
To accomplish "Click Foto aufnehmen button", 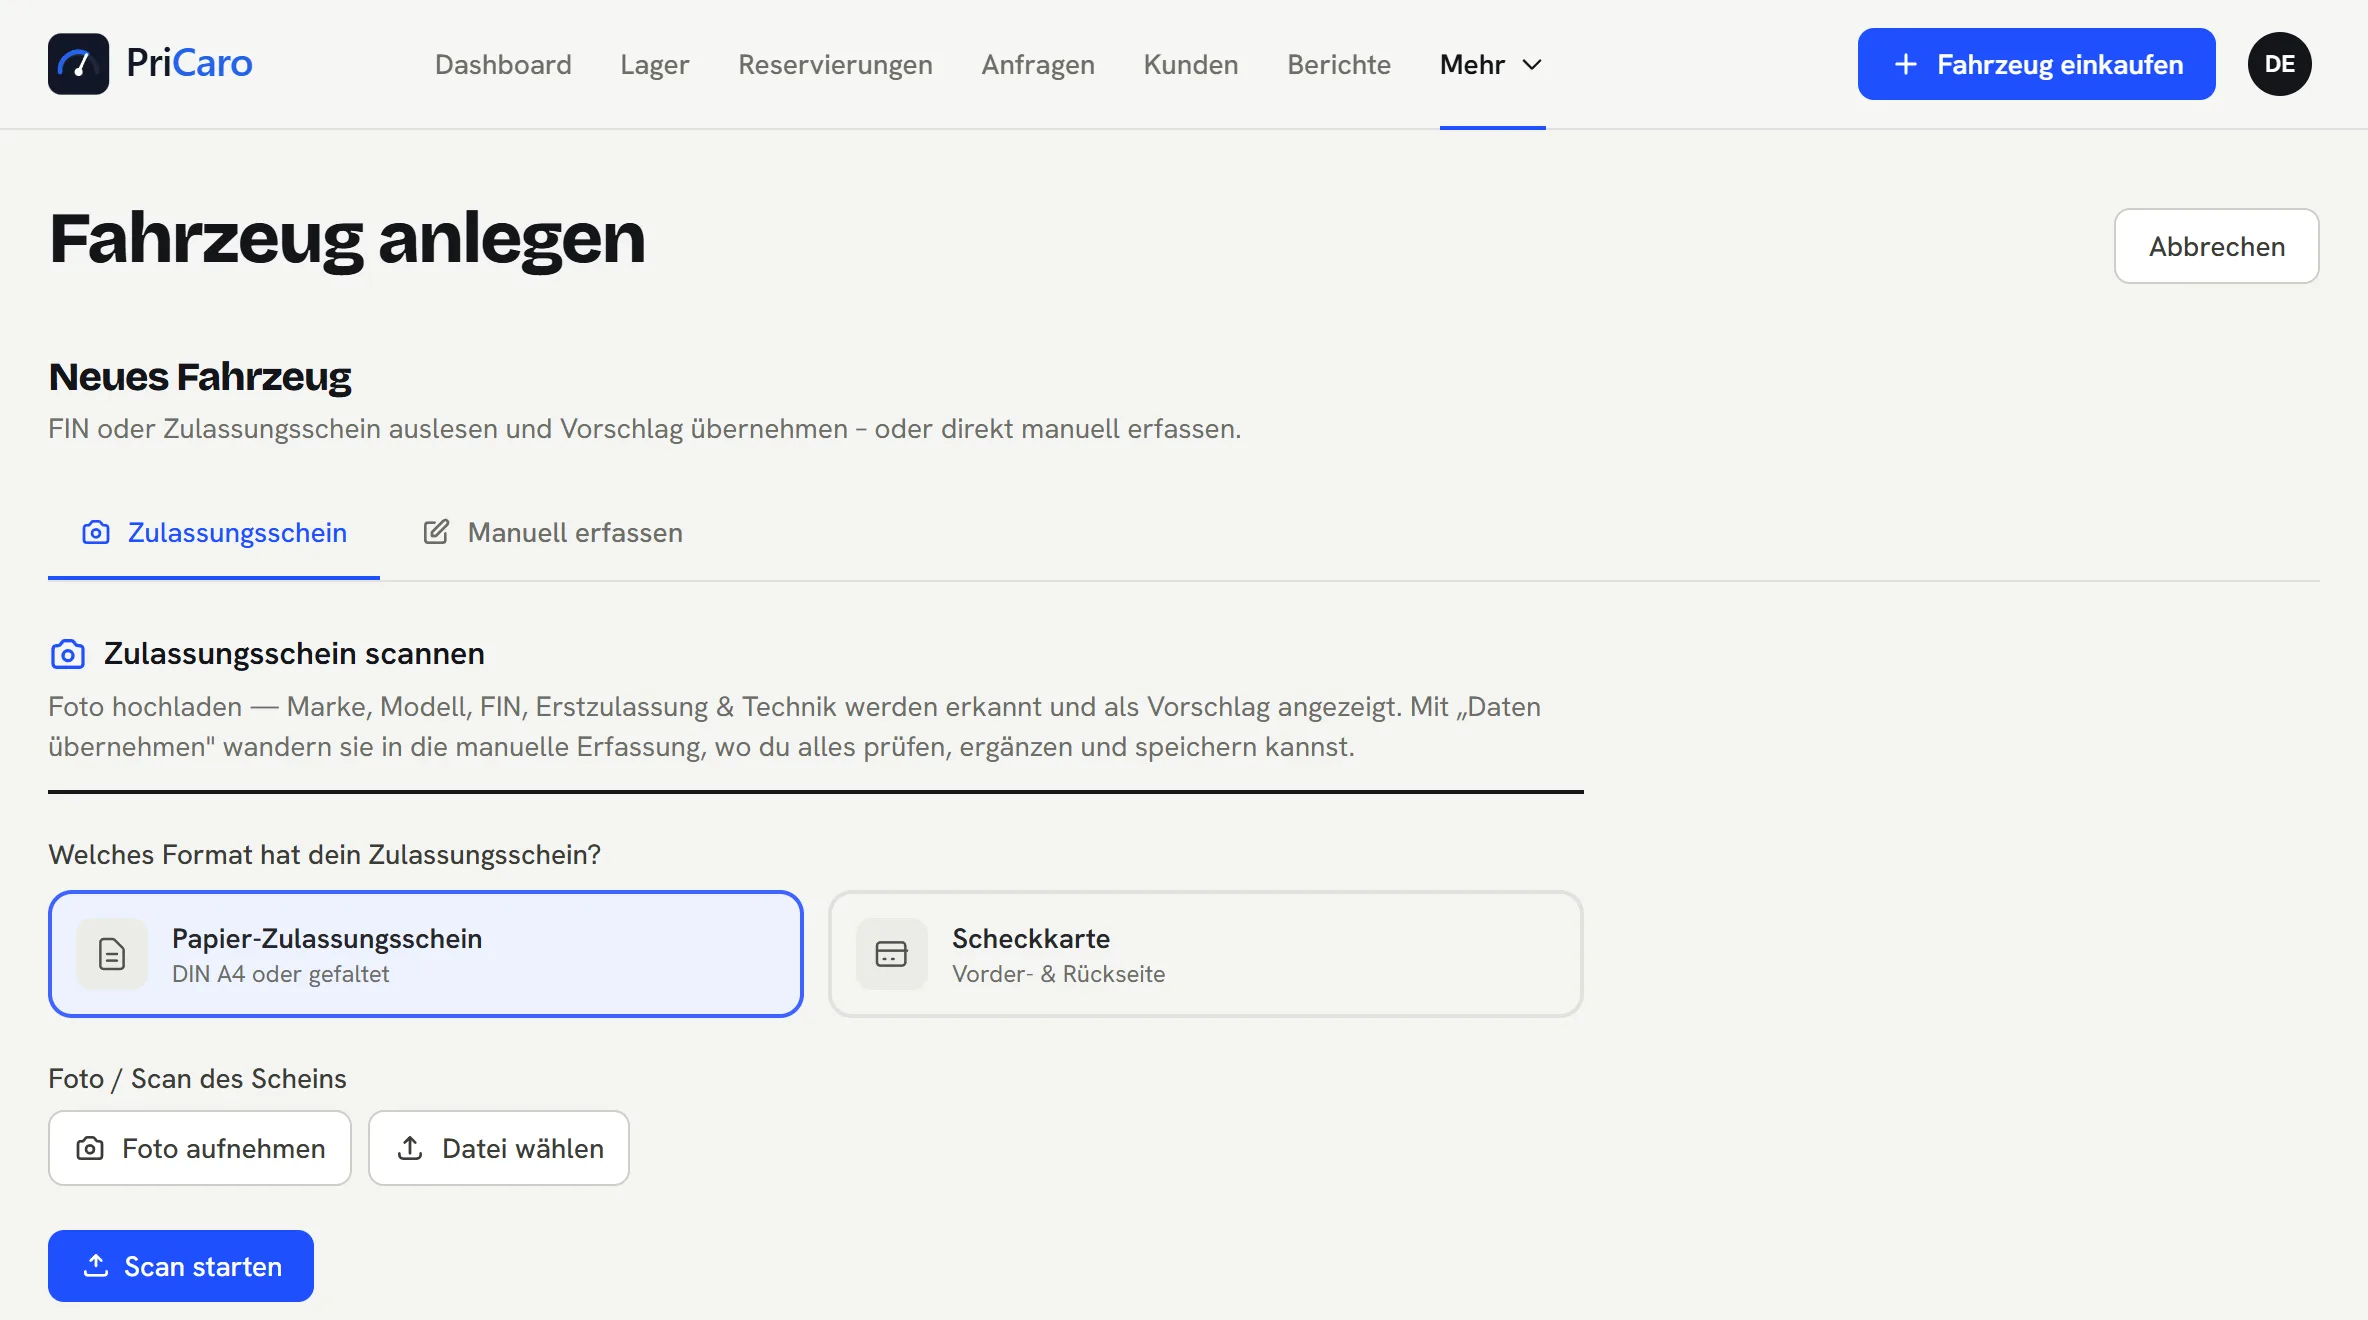I will [200, 1148].
